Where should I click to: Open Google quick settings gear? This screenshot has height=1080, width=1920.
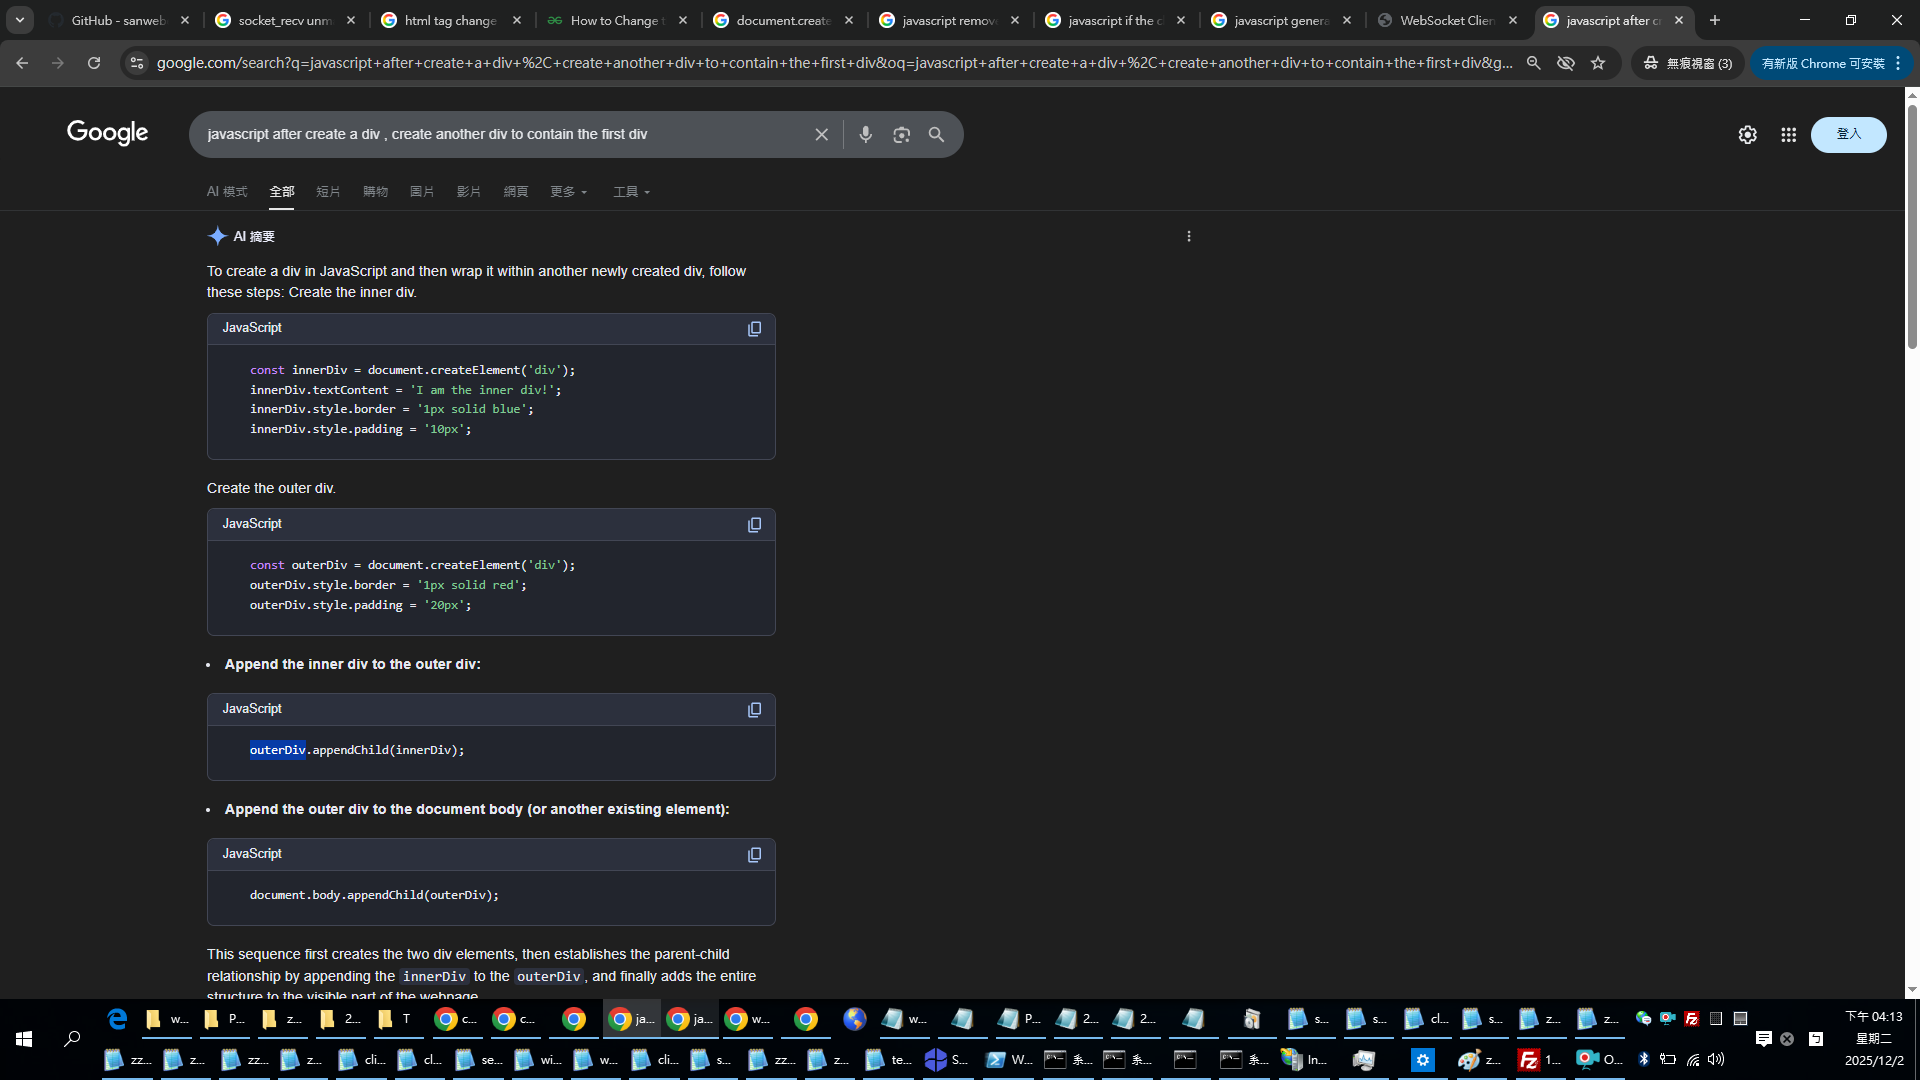pyautogui.click(x=1747, y=135)
